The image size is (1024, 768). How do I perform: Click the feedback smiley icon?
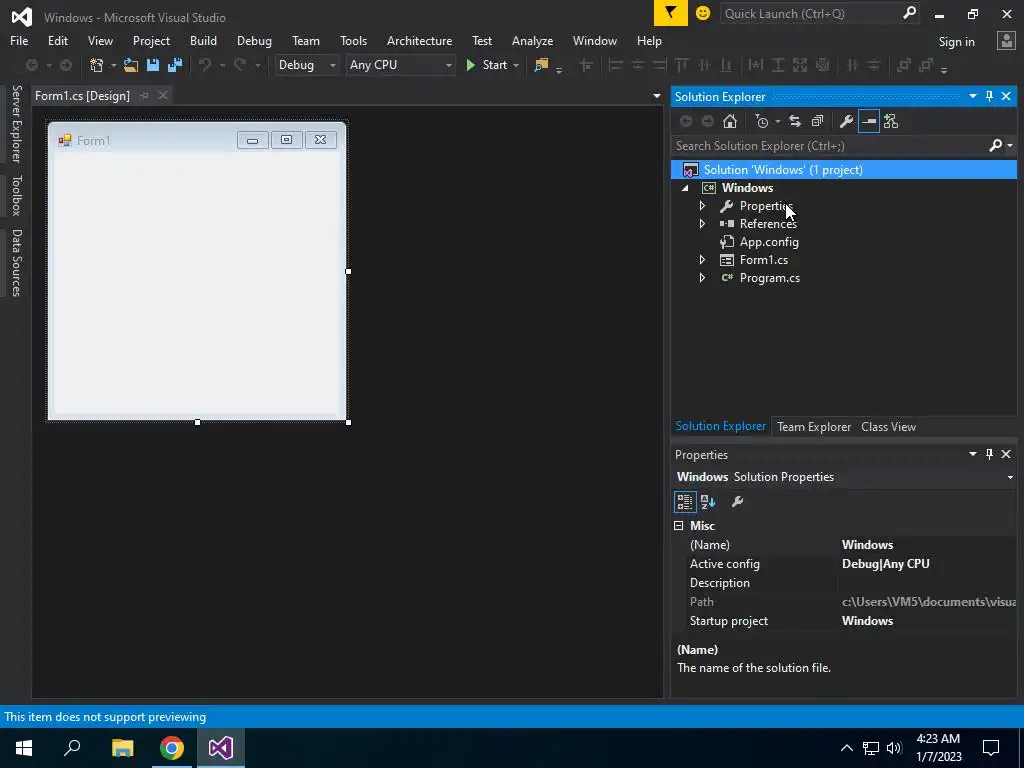tap(703, 13)
